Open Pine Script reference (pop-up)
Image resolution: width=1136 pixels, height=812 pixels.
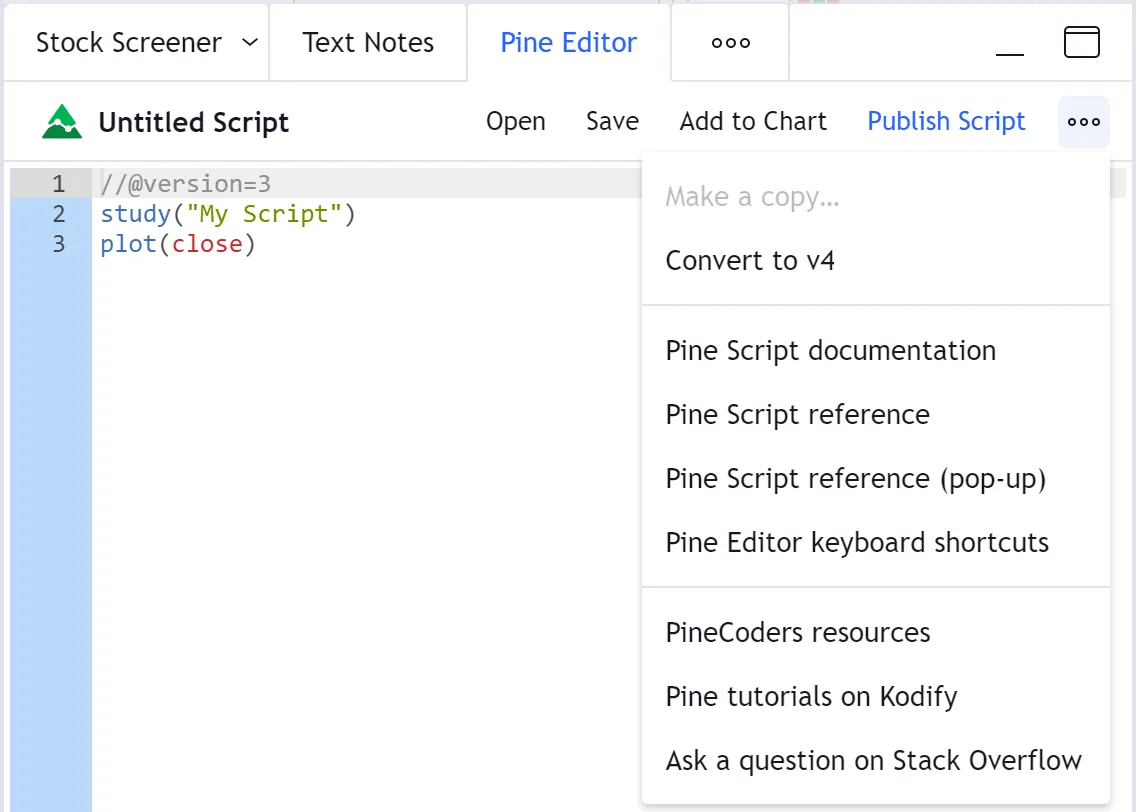pos(855,479)
